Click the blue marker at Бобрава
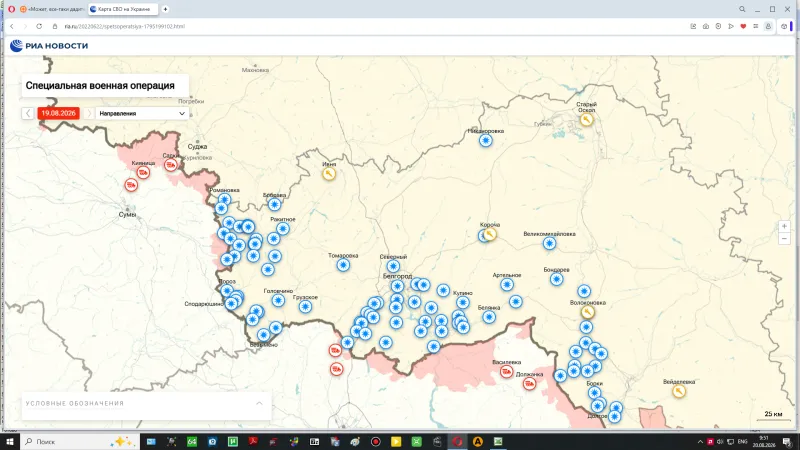This screenshot has height=450, width=800. pos(274,205)
